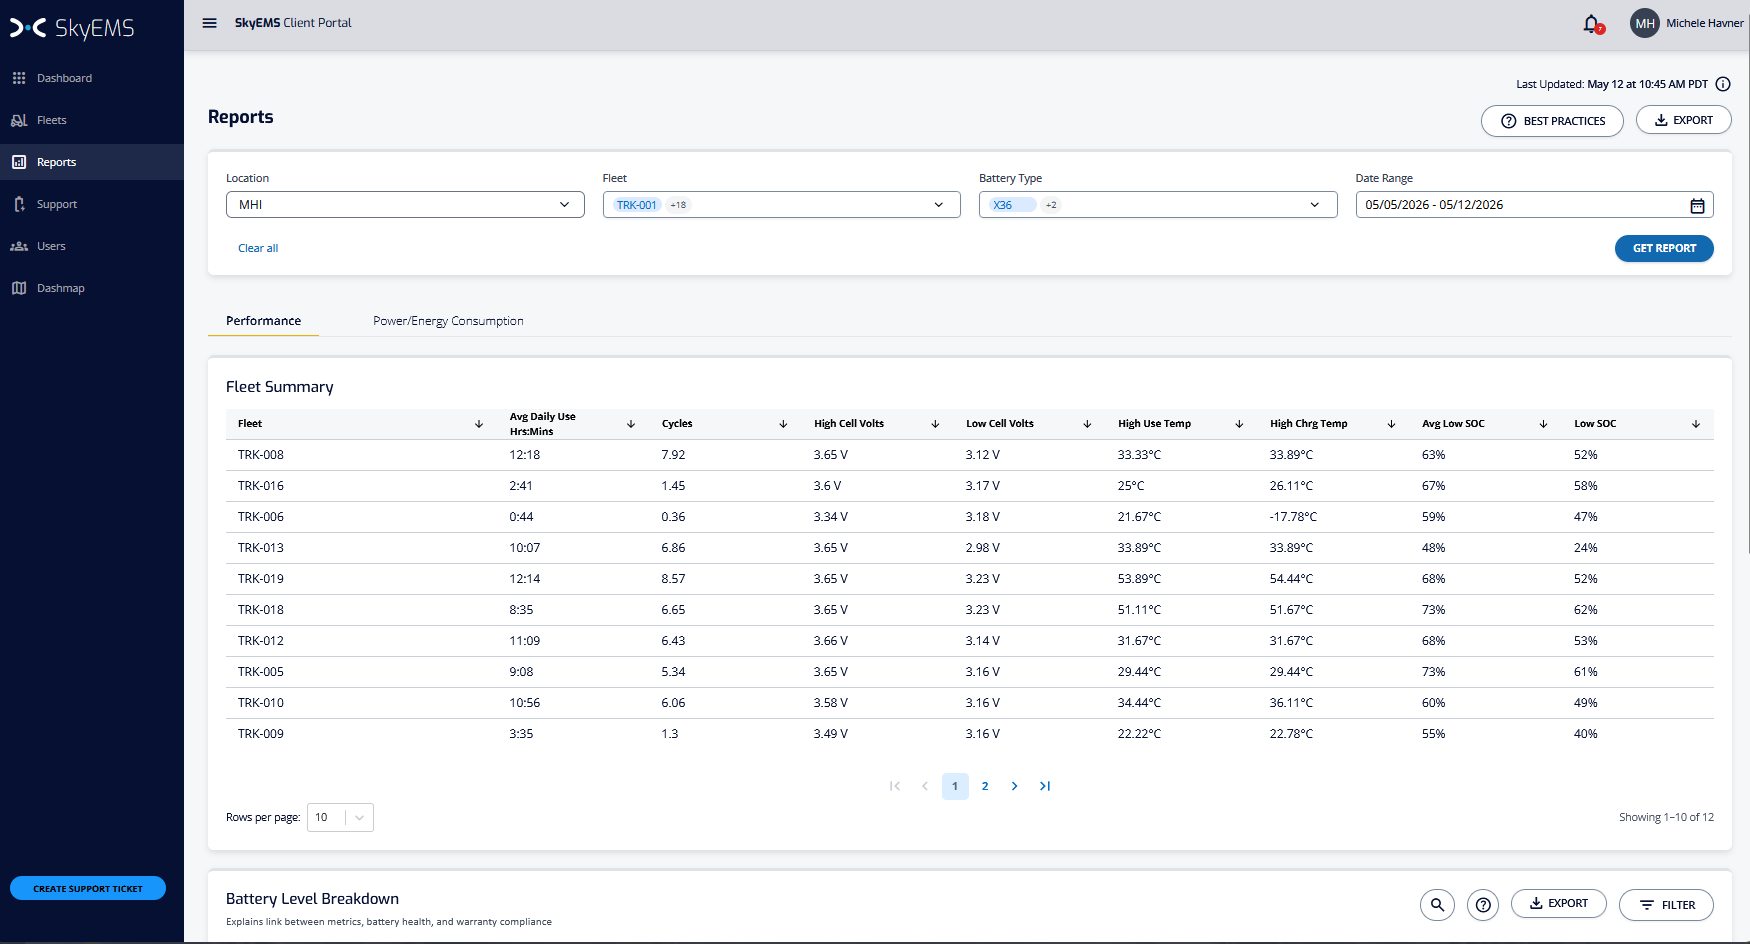Sort by High Use Temp arrow
The image size is (1750, 944).
coord(1239,424)
